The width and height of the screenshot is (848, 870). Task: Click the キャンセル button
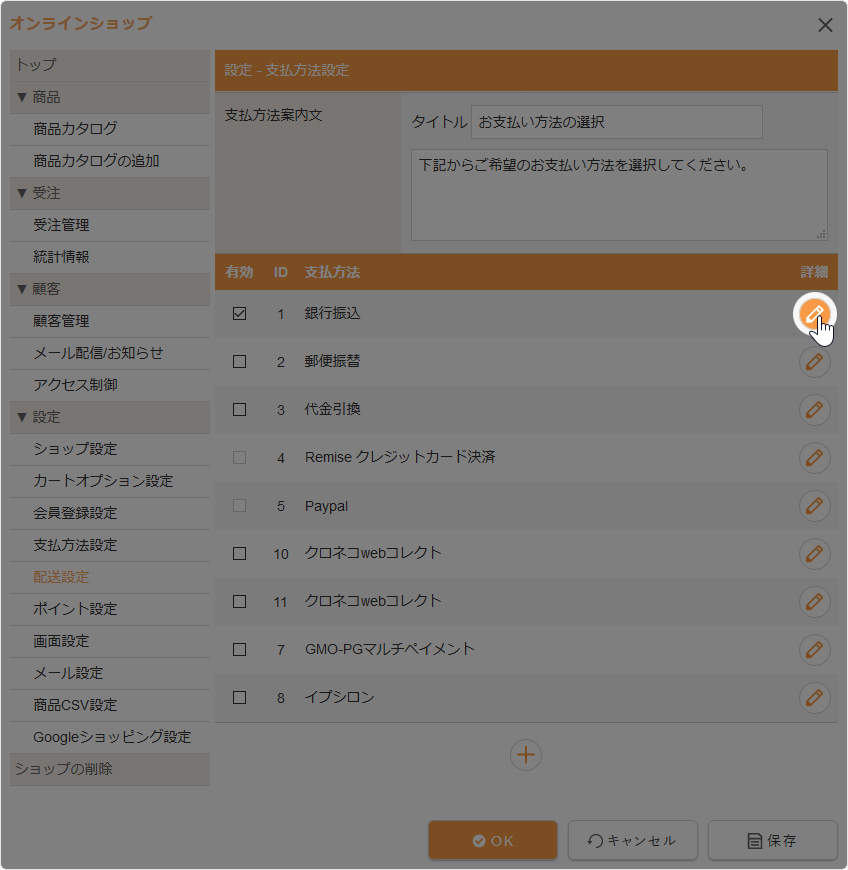(x=632, y=841)
